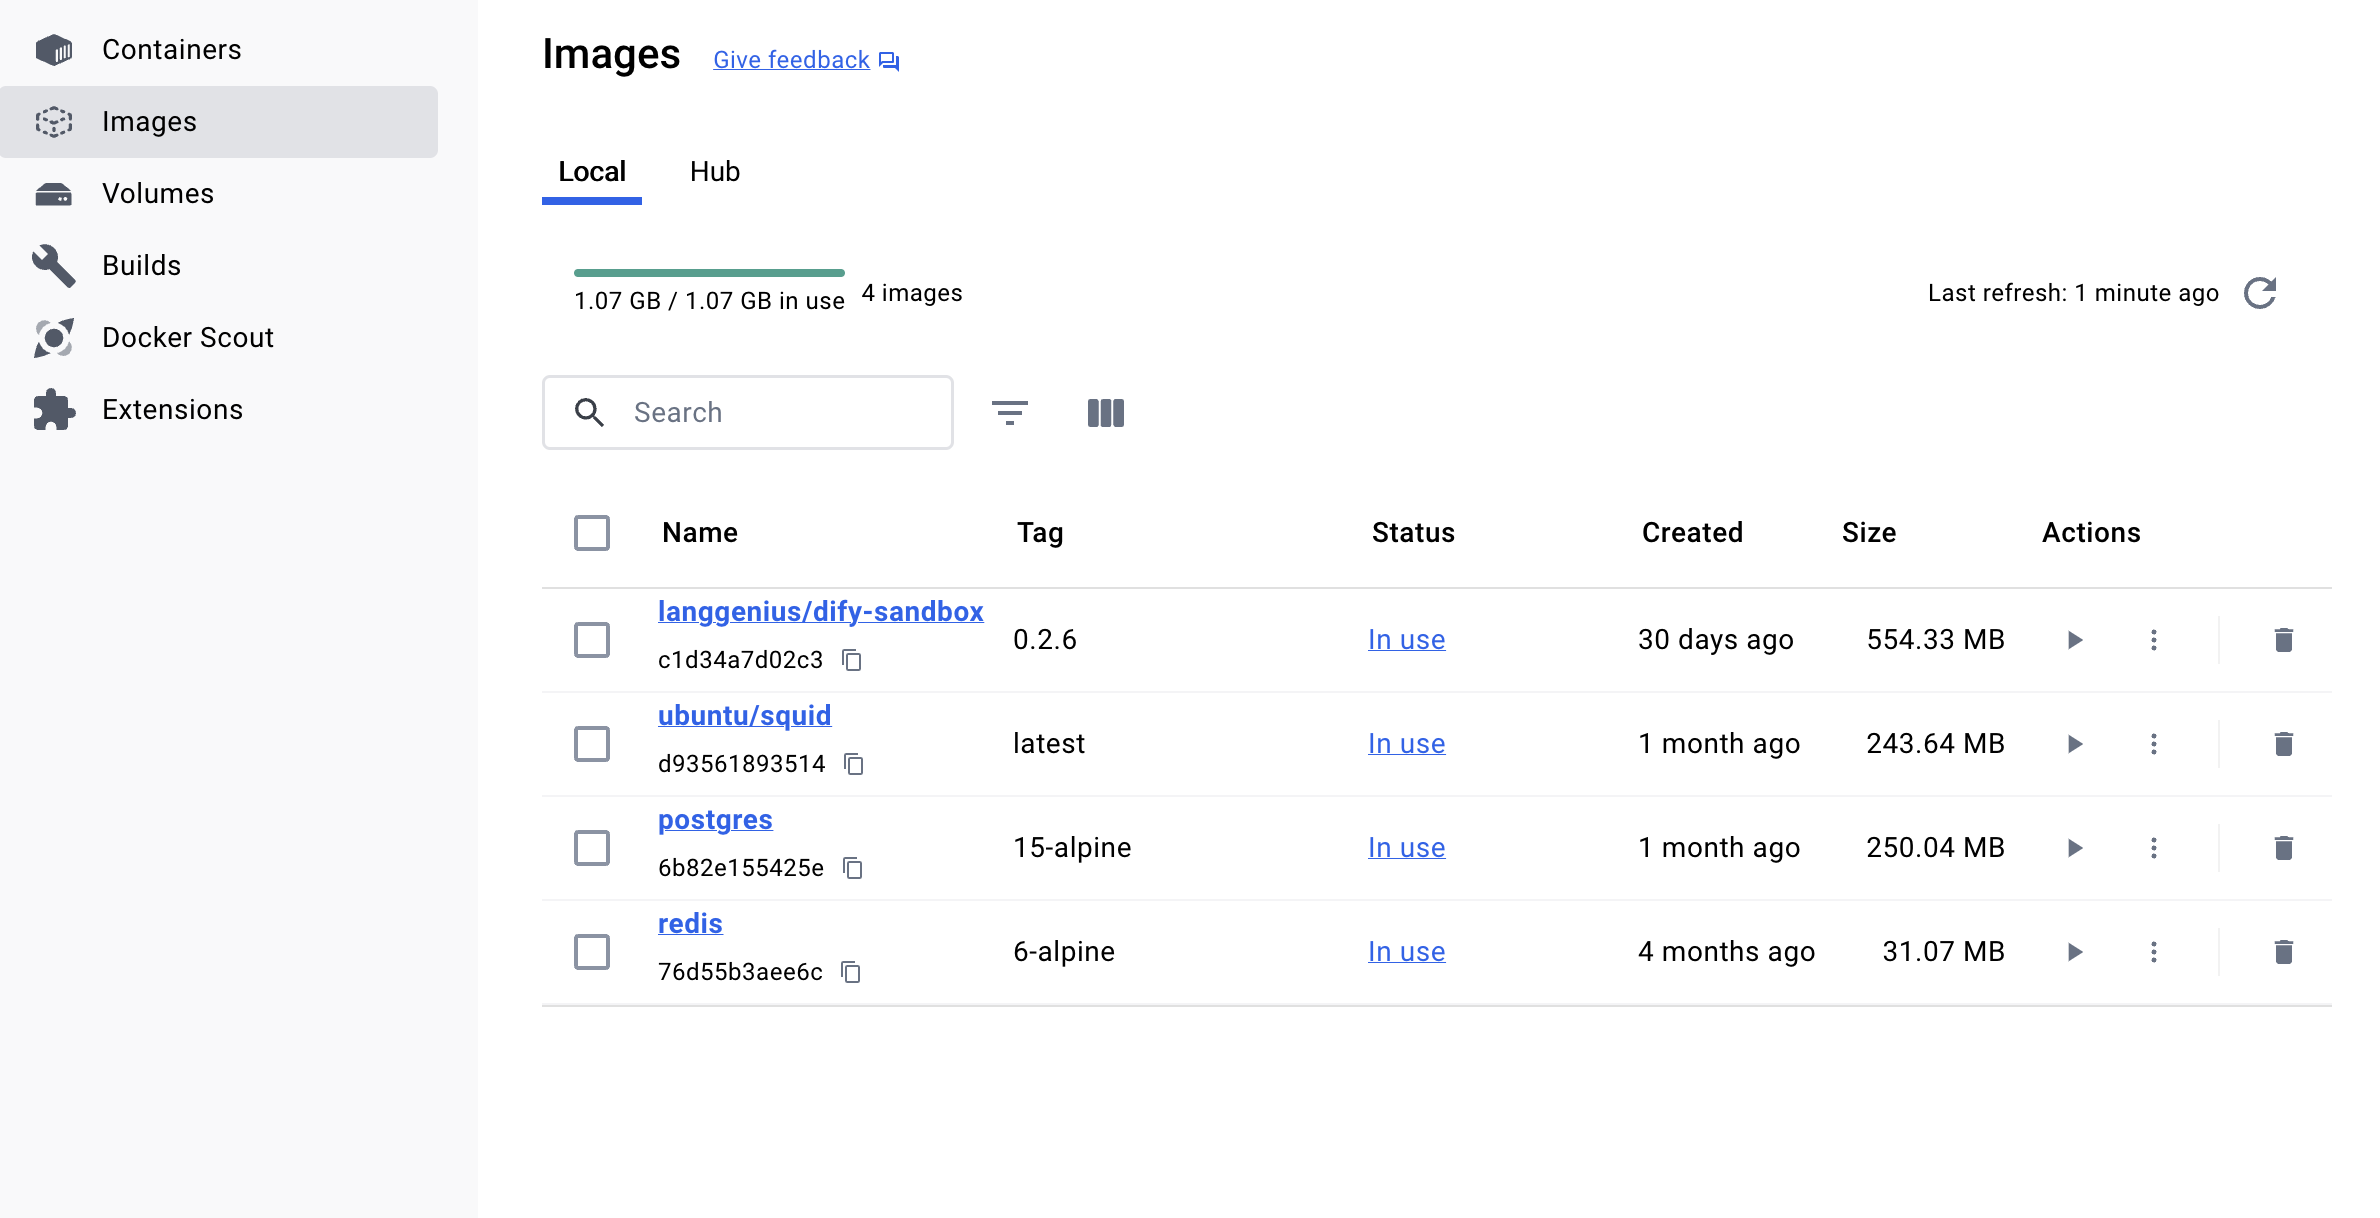Run the ubuntu/squid image

pyautogui.click(x=2075, y=744)
